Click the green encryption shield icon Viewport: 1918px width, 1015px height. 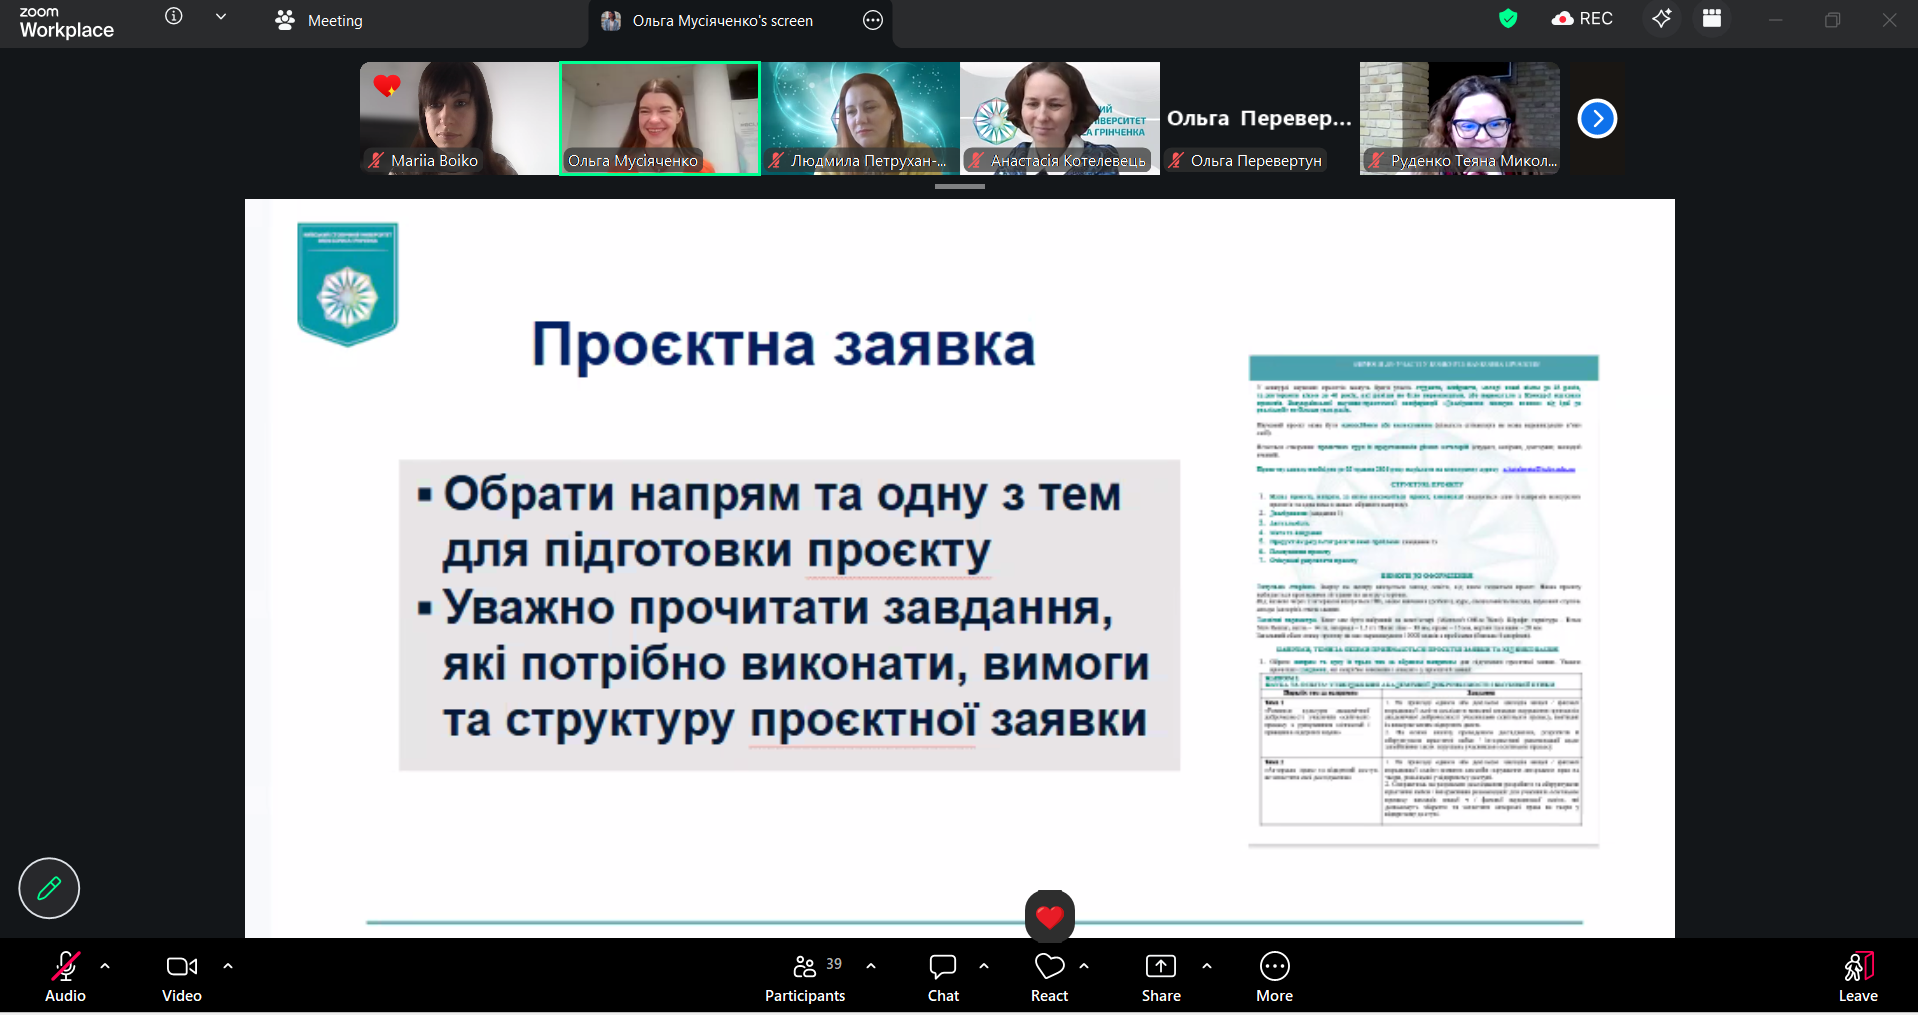pyautogui.click(x=1508, y=19)
